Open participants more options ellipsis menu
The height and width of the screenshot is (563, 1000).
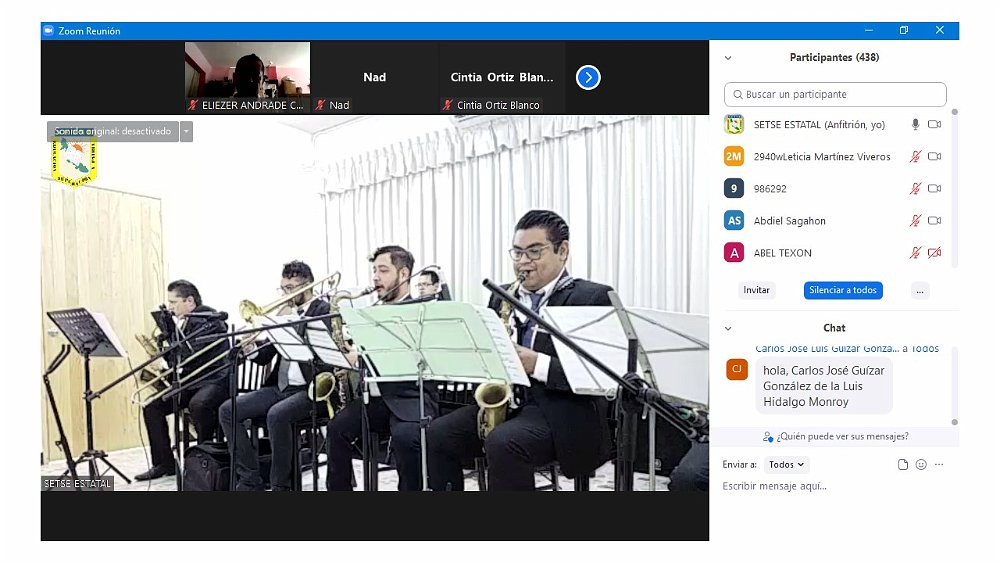coord(921,290)
